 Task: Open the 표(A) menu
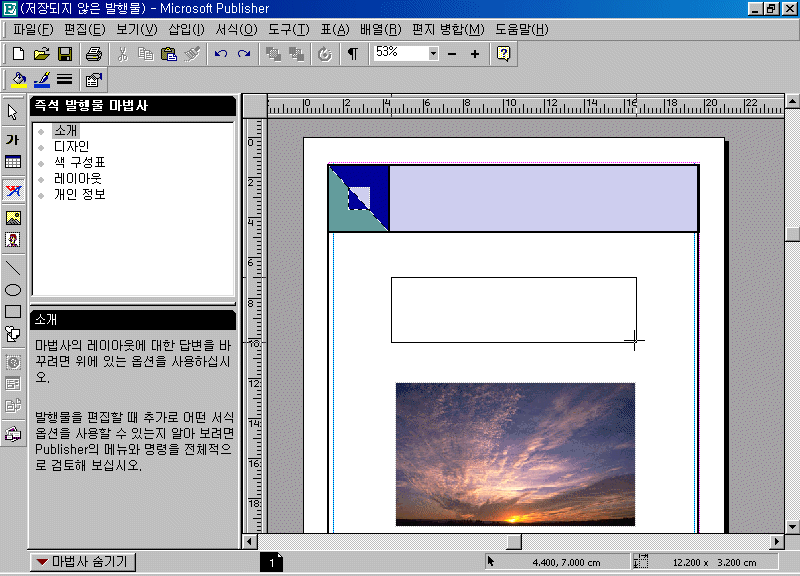coord(335,30)
